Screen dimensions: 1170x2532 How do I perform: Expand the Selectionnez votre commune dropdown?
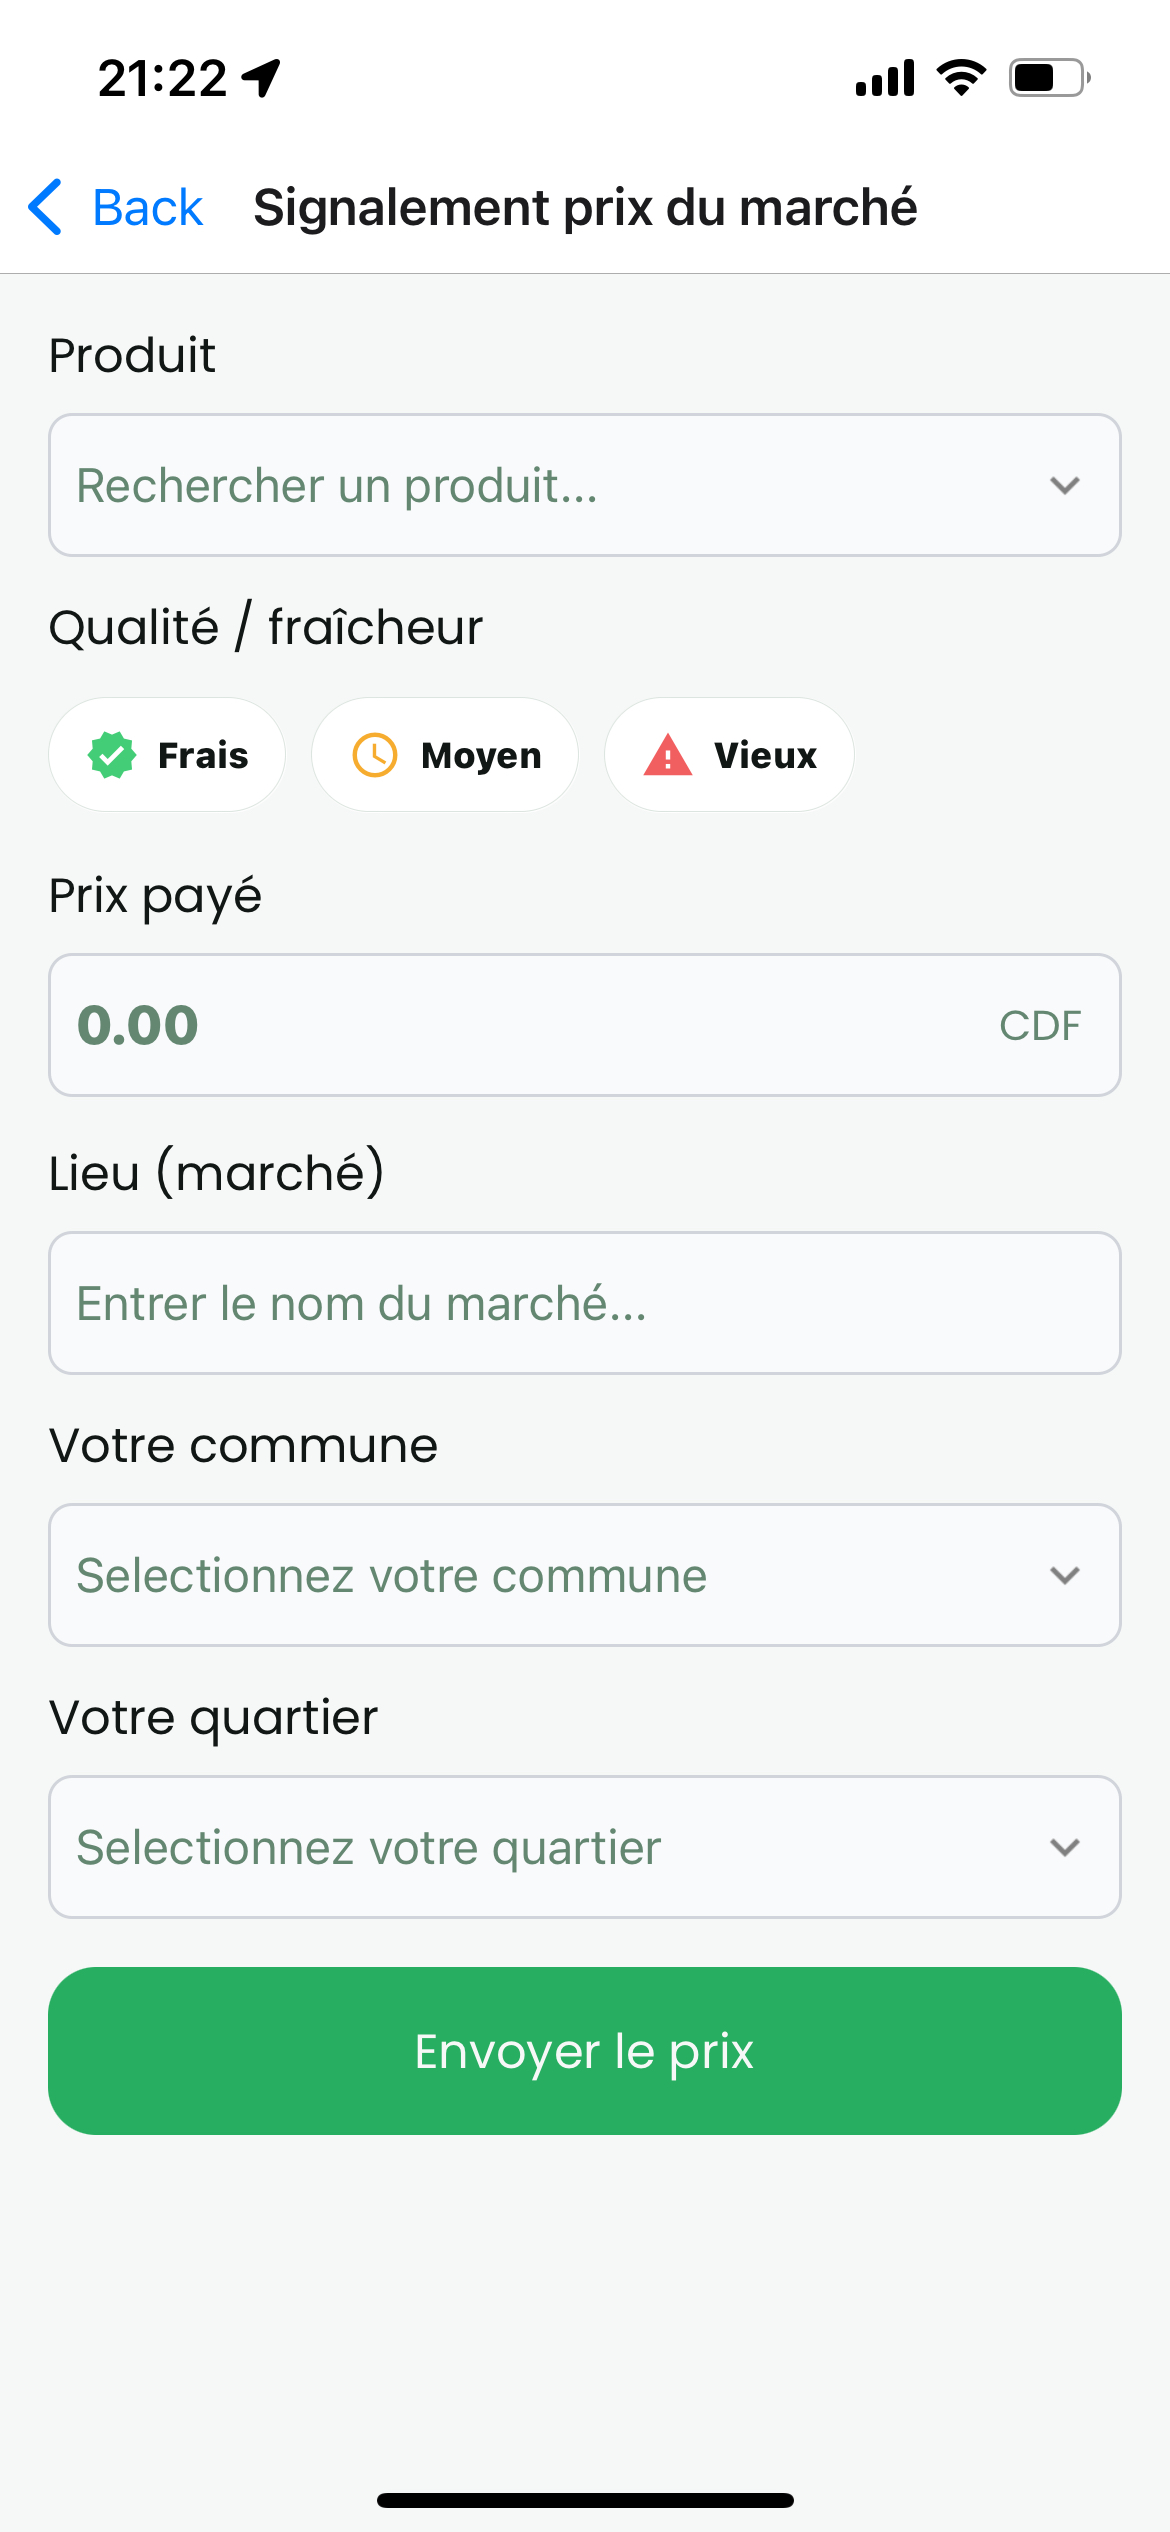[x=585, y=1576]
